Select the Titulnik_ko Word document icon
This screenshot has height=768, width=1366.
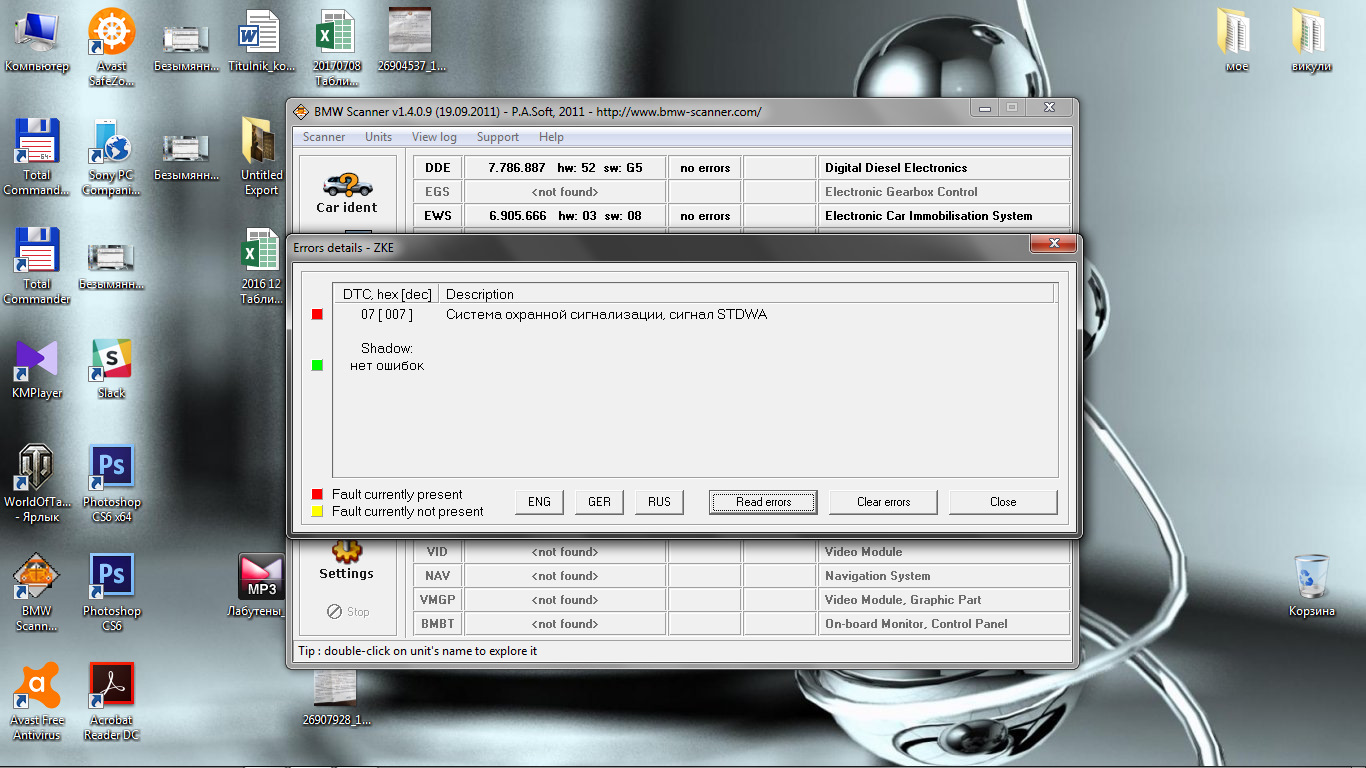[262, 42]
